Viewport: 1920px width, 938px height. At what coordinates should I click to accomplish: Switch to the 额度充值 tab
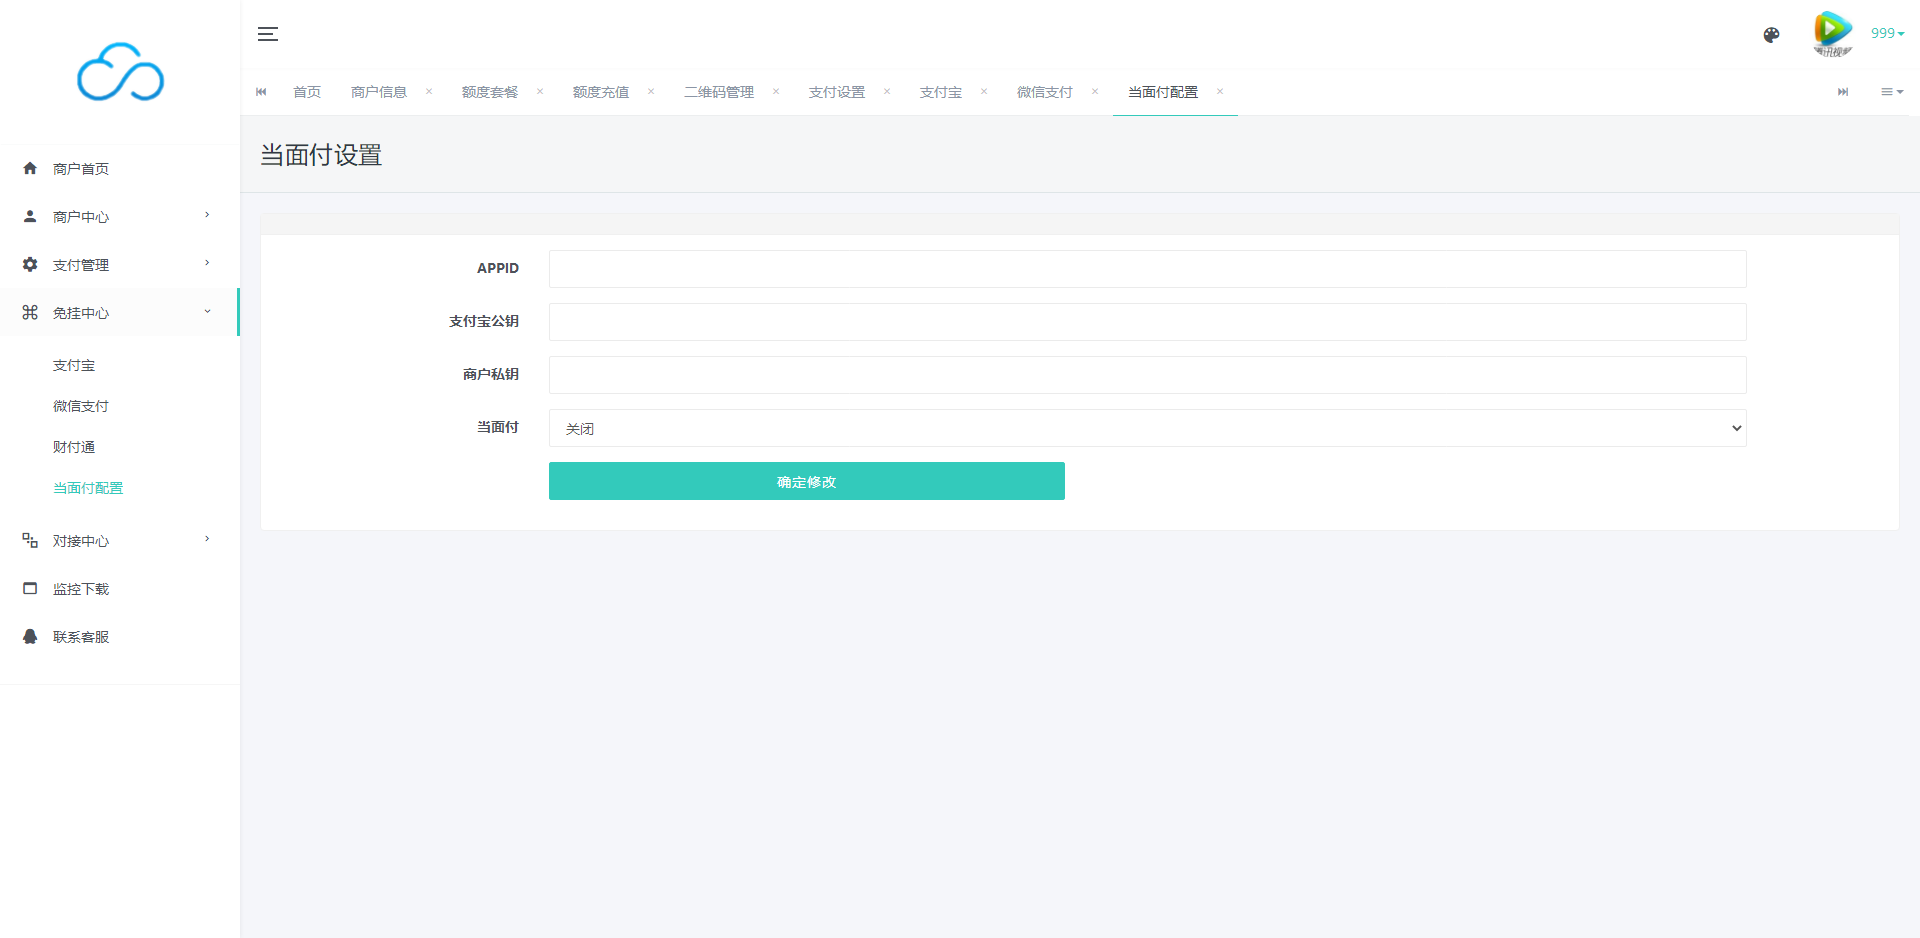[600, 92]
